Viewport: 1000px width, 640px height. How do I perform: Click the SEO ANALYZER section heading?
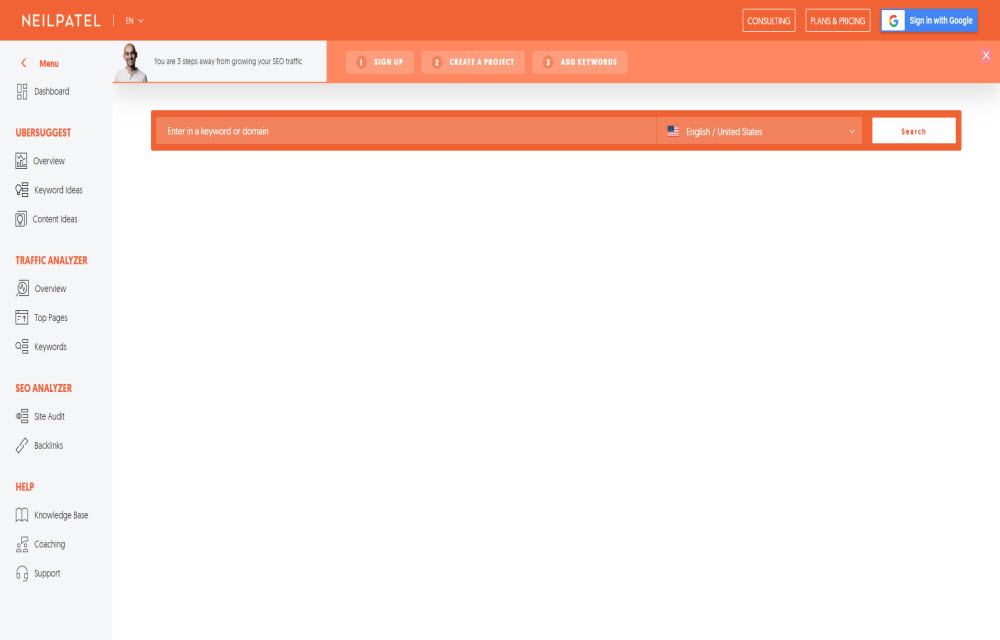click(43, 388)
